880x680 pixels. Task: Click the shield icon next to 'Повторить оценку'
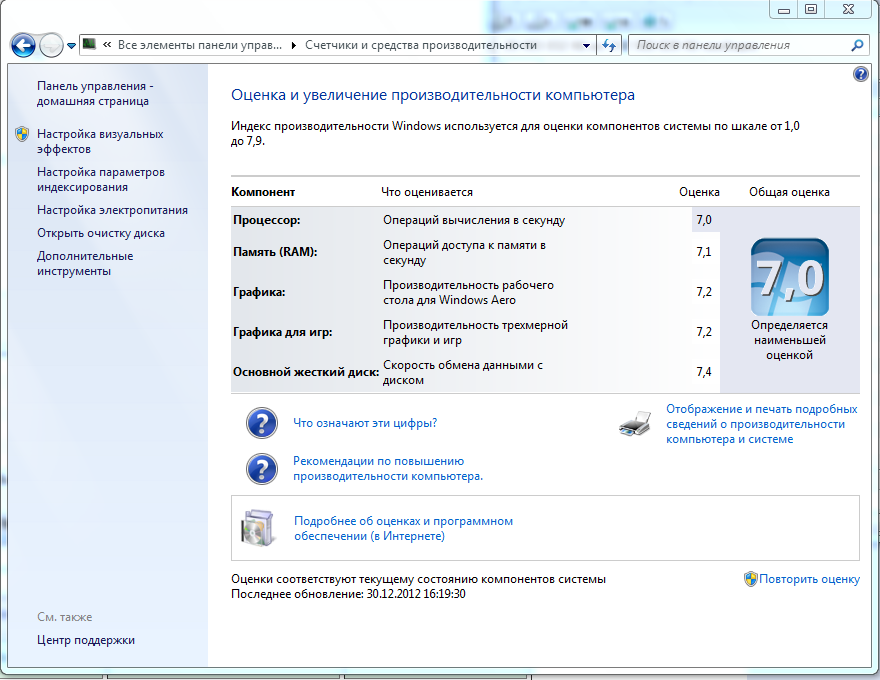[x=750, y=579]
